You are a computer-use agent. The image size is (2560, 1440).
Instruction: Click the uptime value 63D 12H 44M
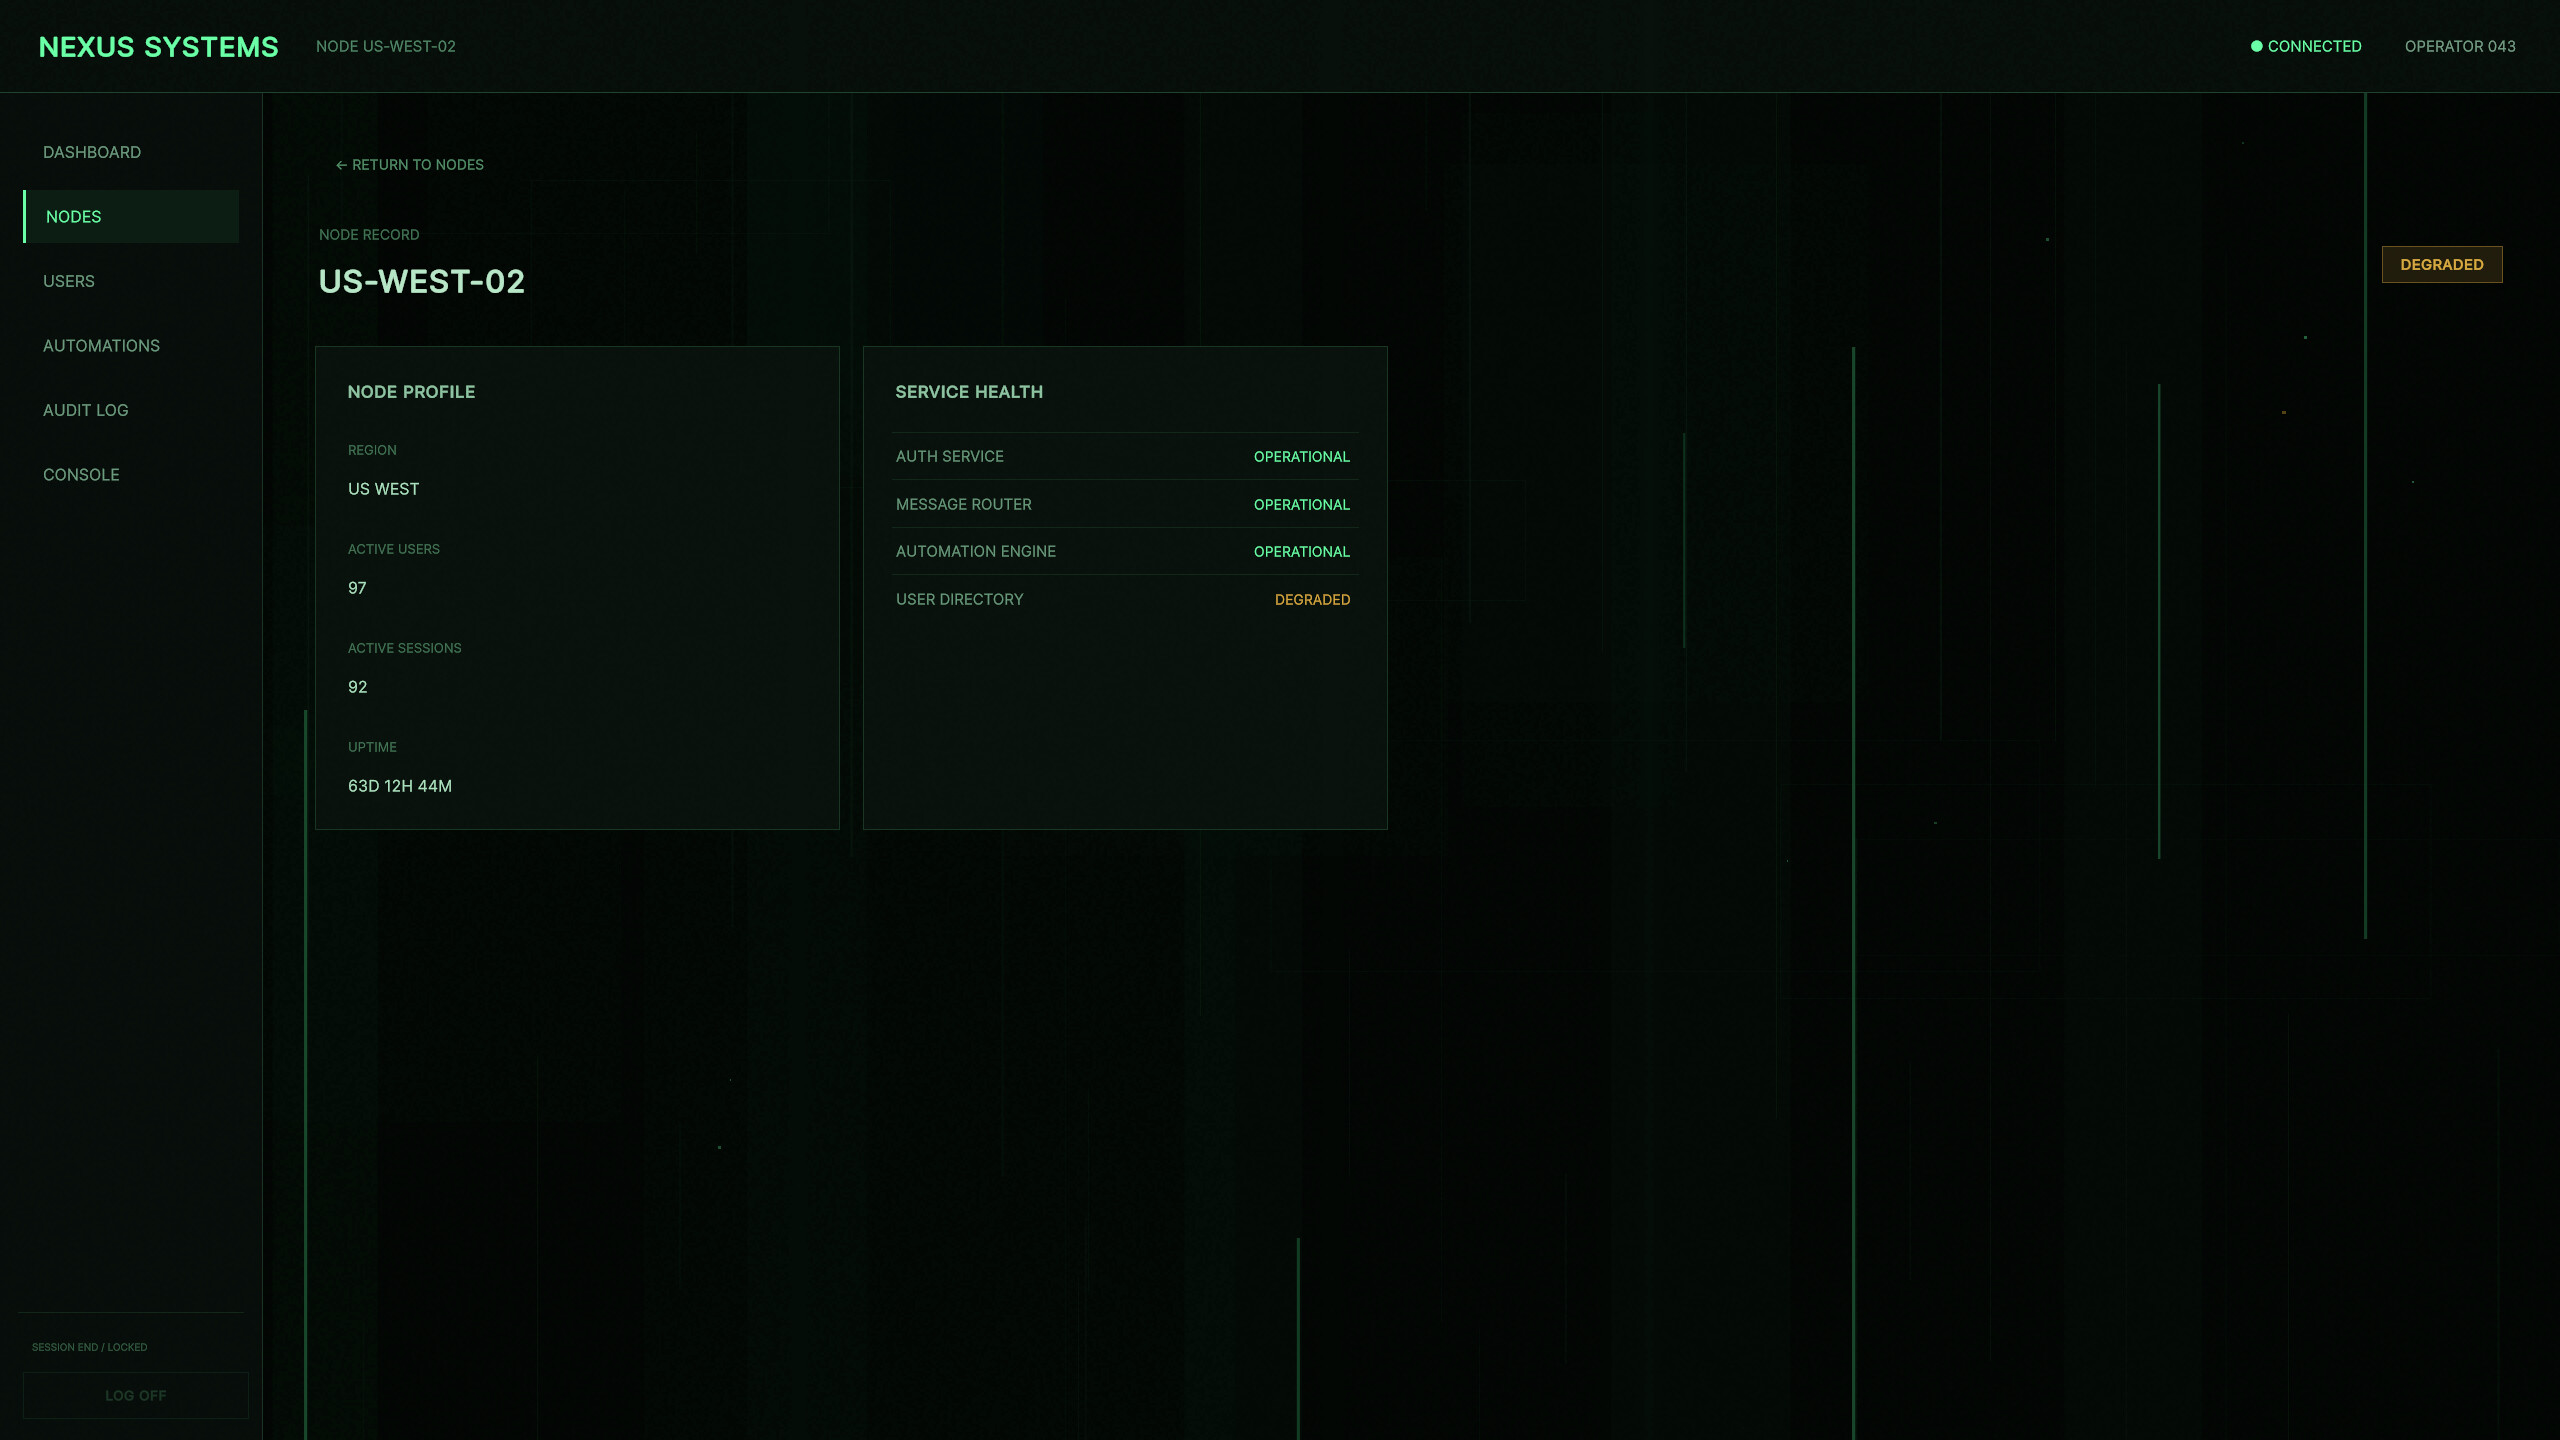click(399, 786)
